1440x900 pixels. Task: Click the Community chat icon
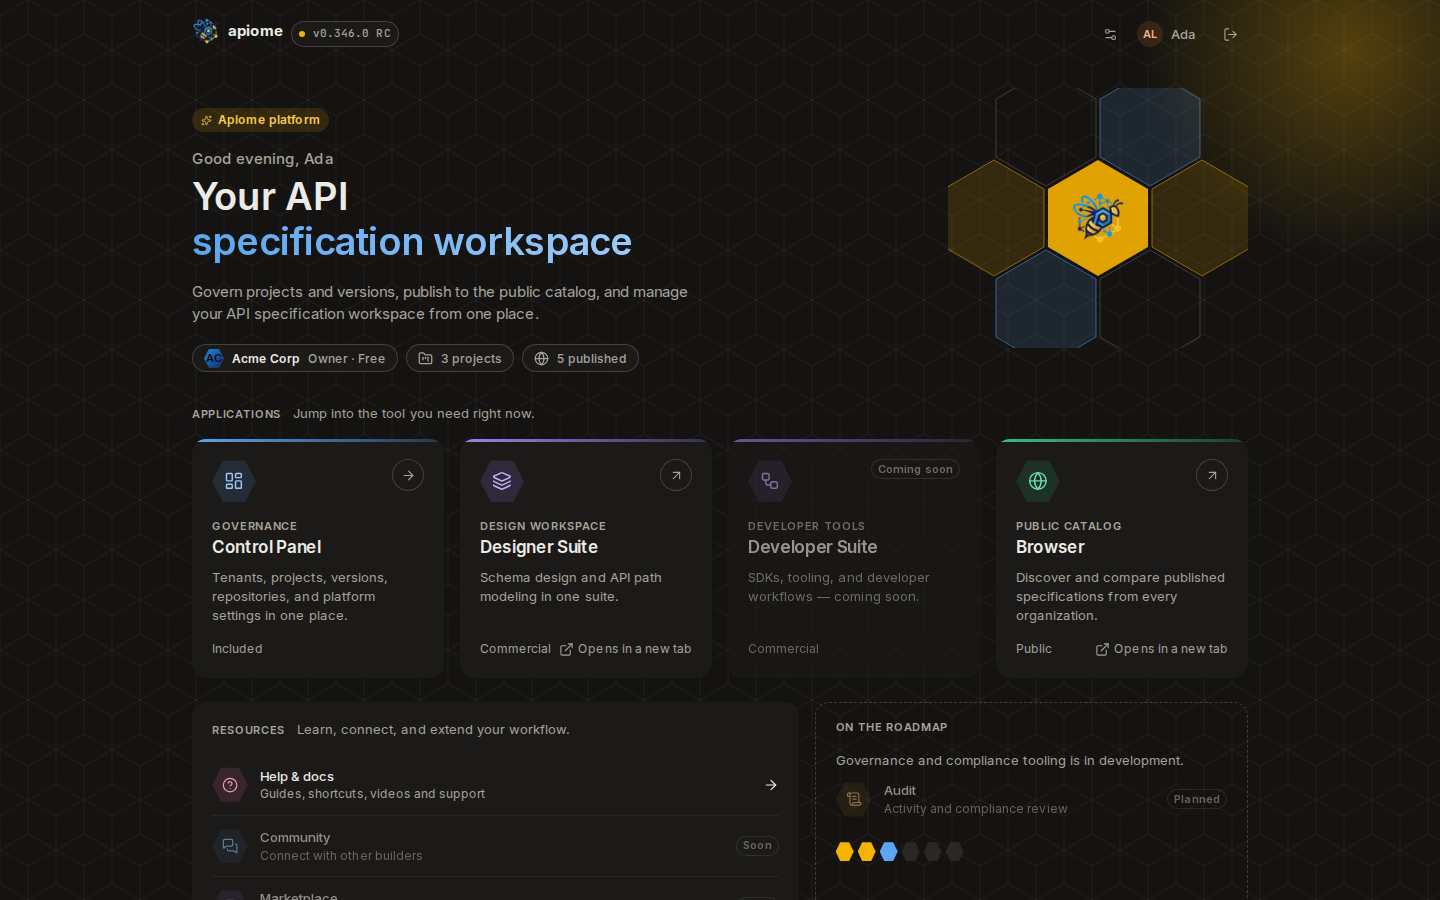230,846
